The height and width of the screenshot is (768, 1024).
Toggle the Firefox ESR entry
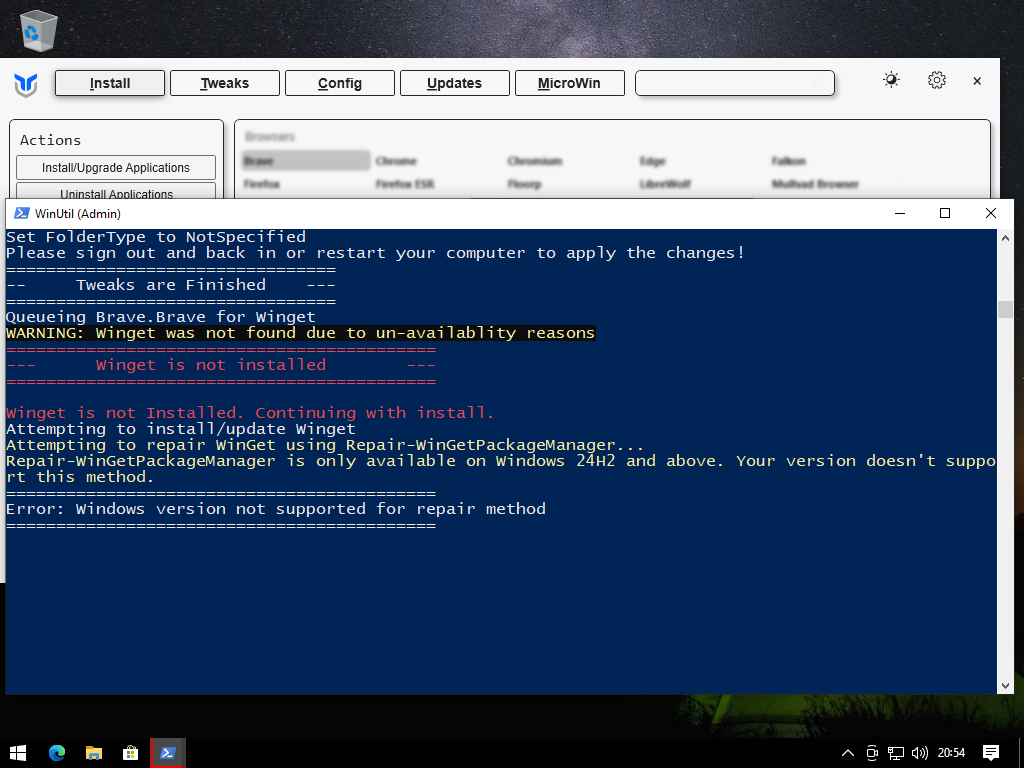pyautogui.click(x=404, y=184)
